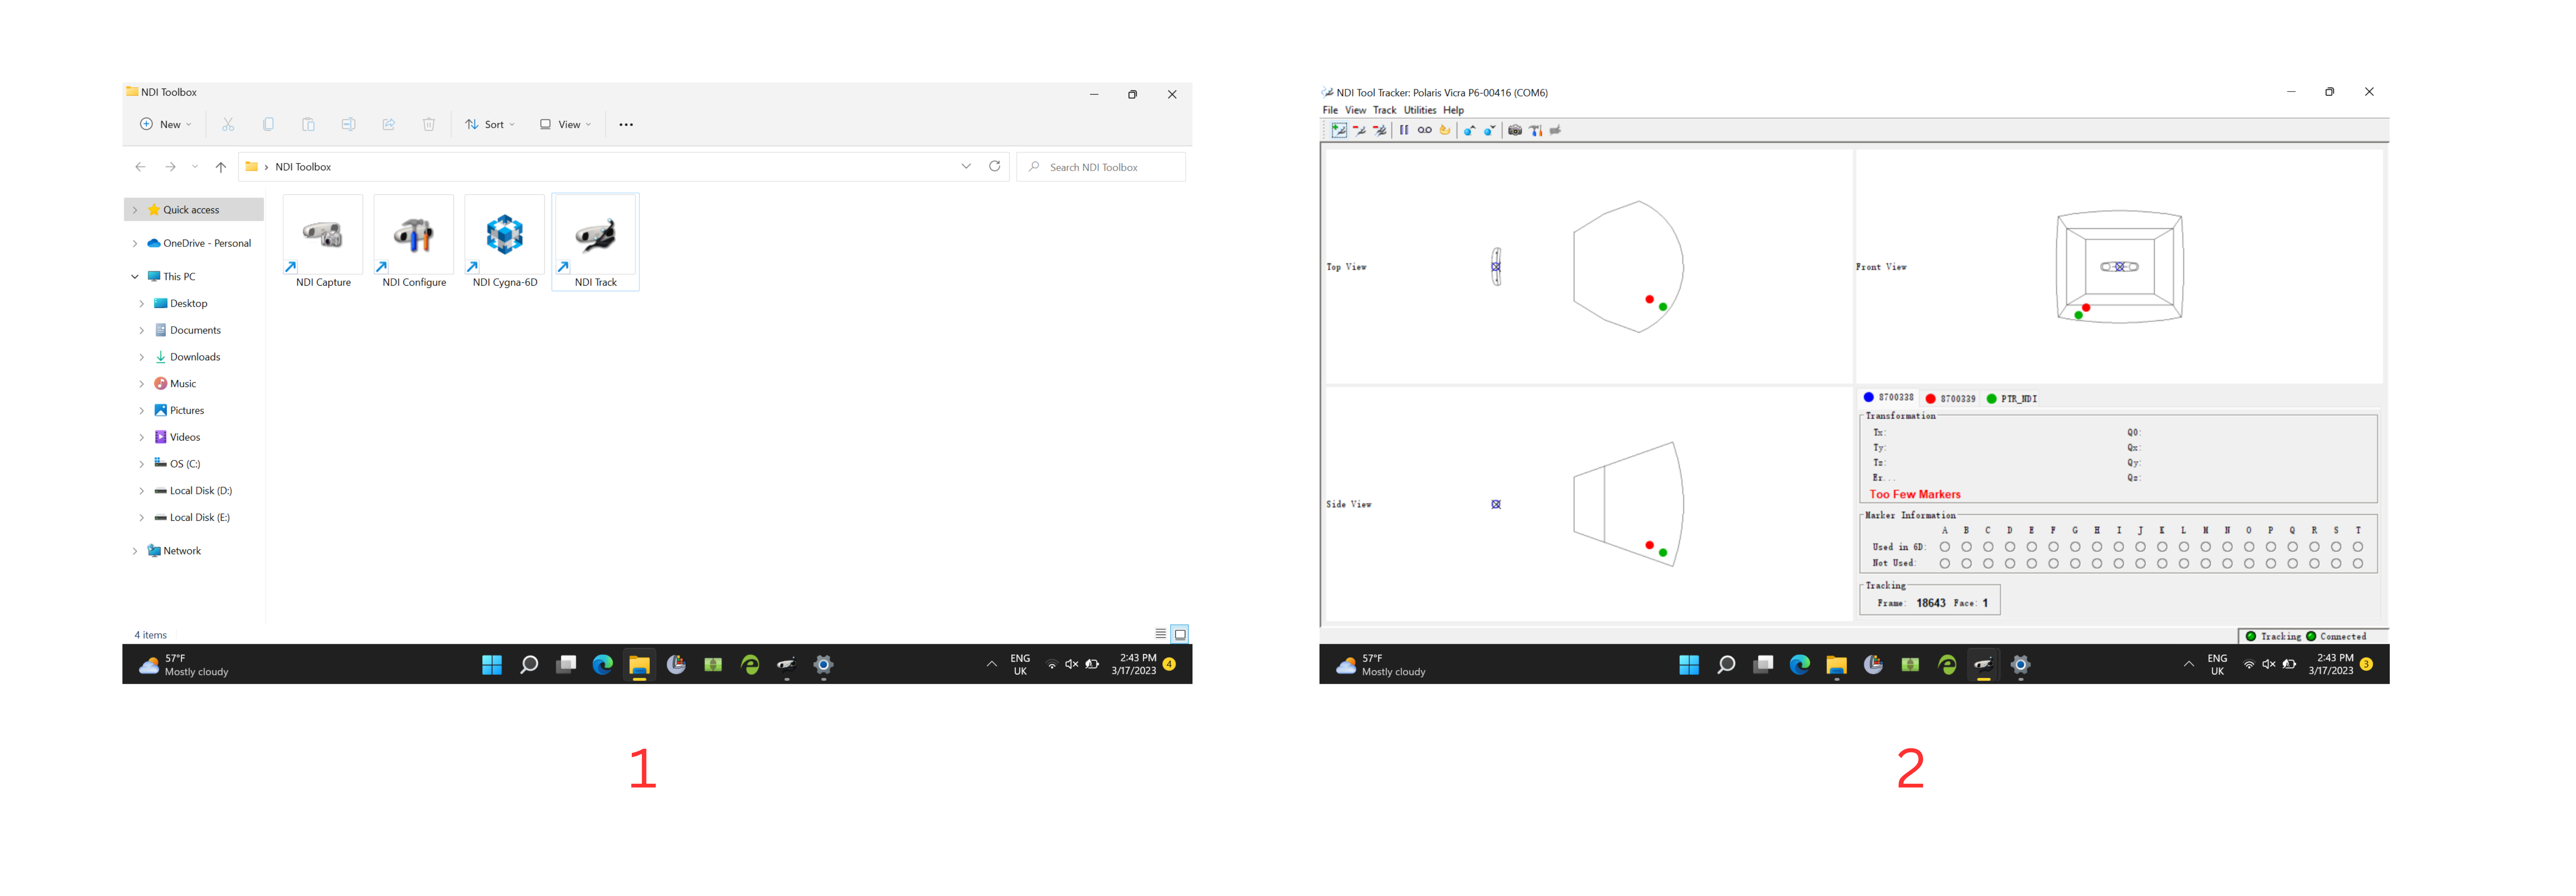Click the unload tool icon with single red minus
This screenshot has height=896, width=2576.
[x=1360, y=131]
